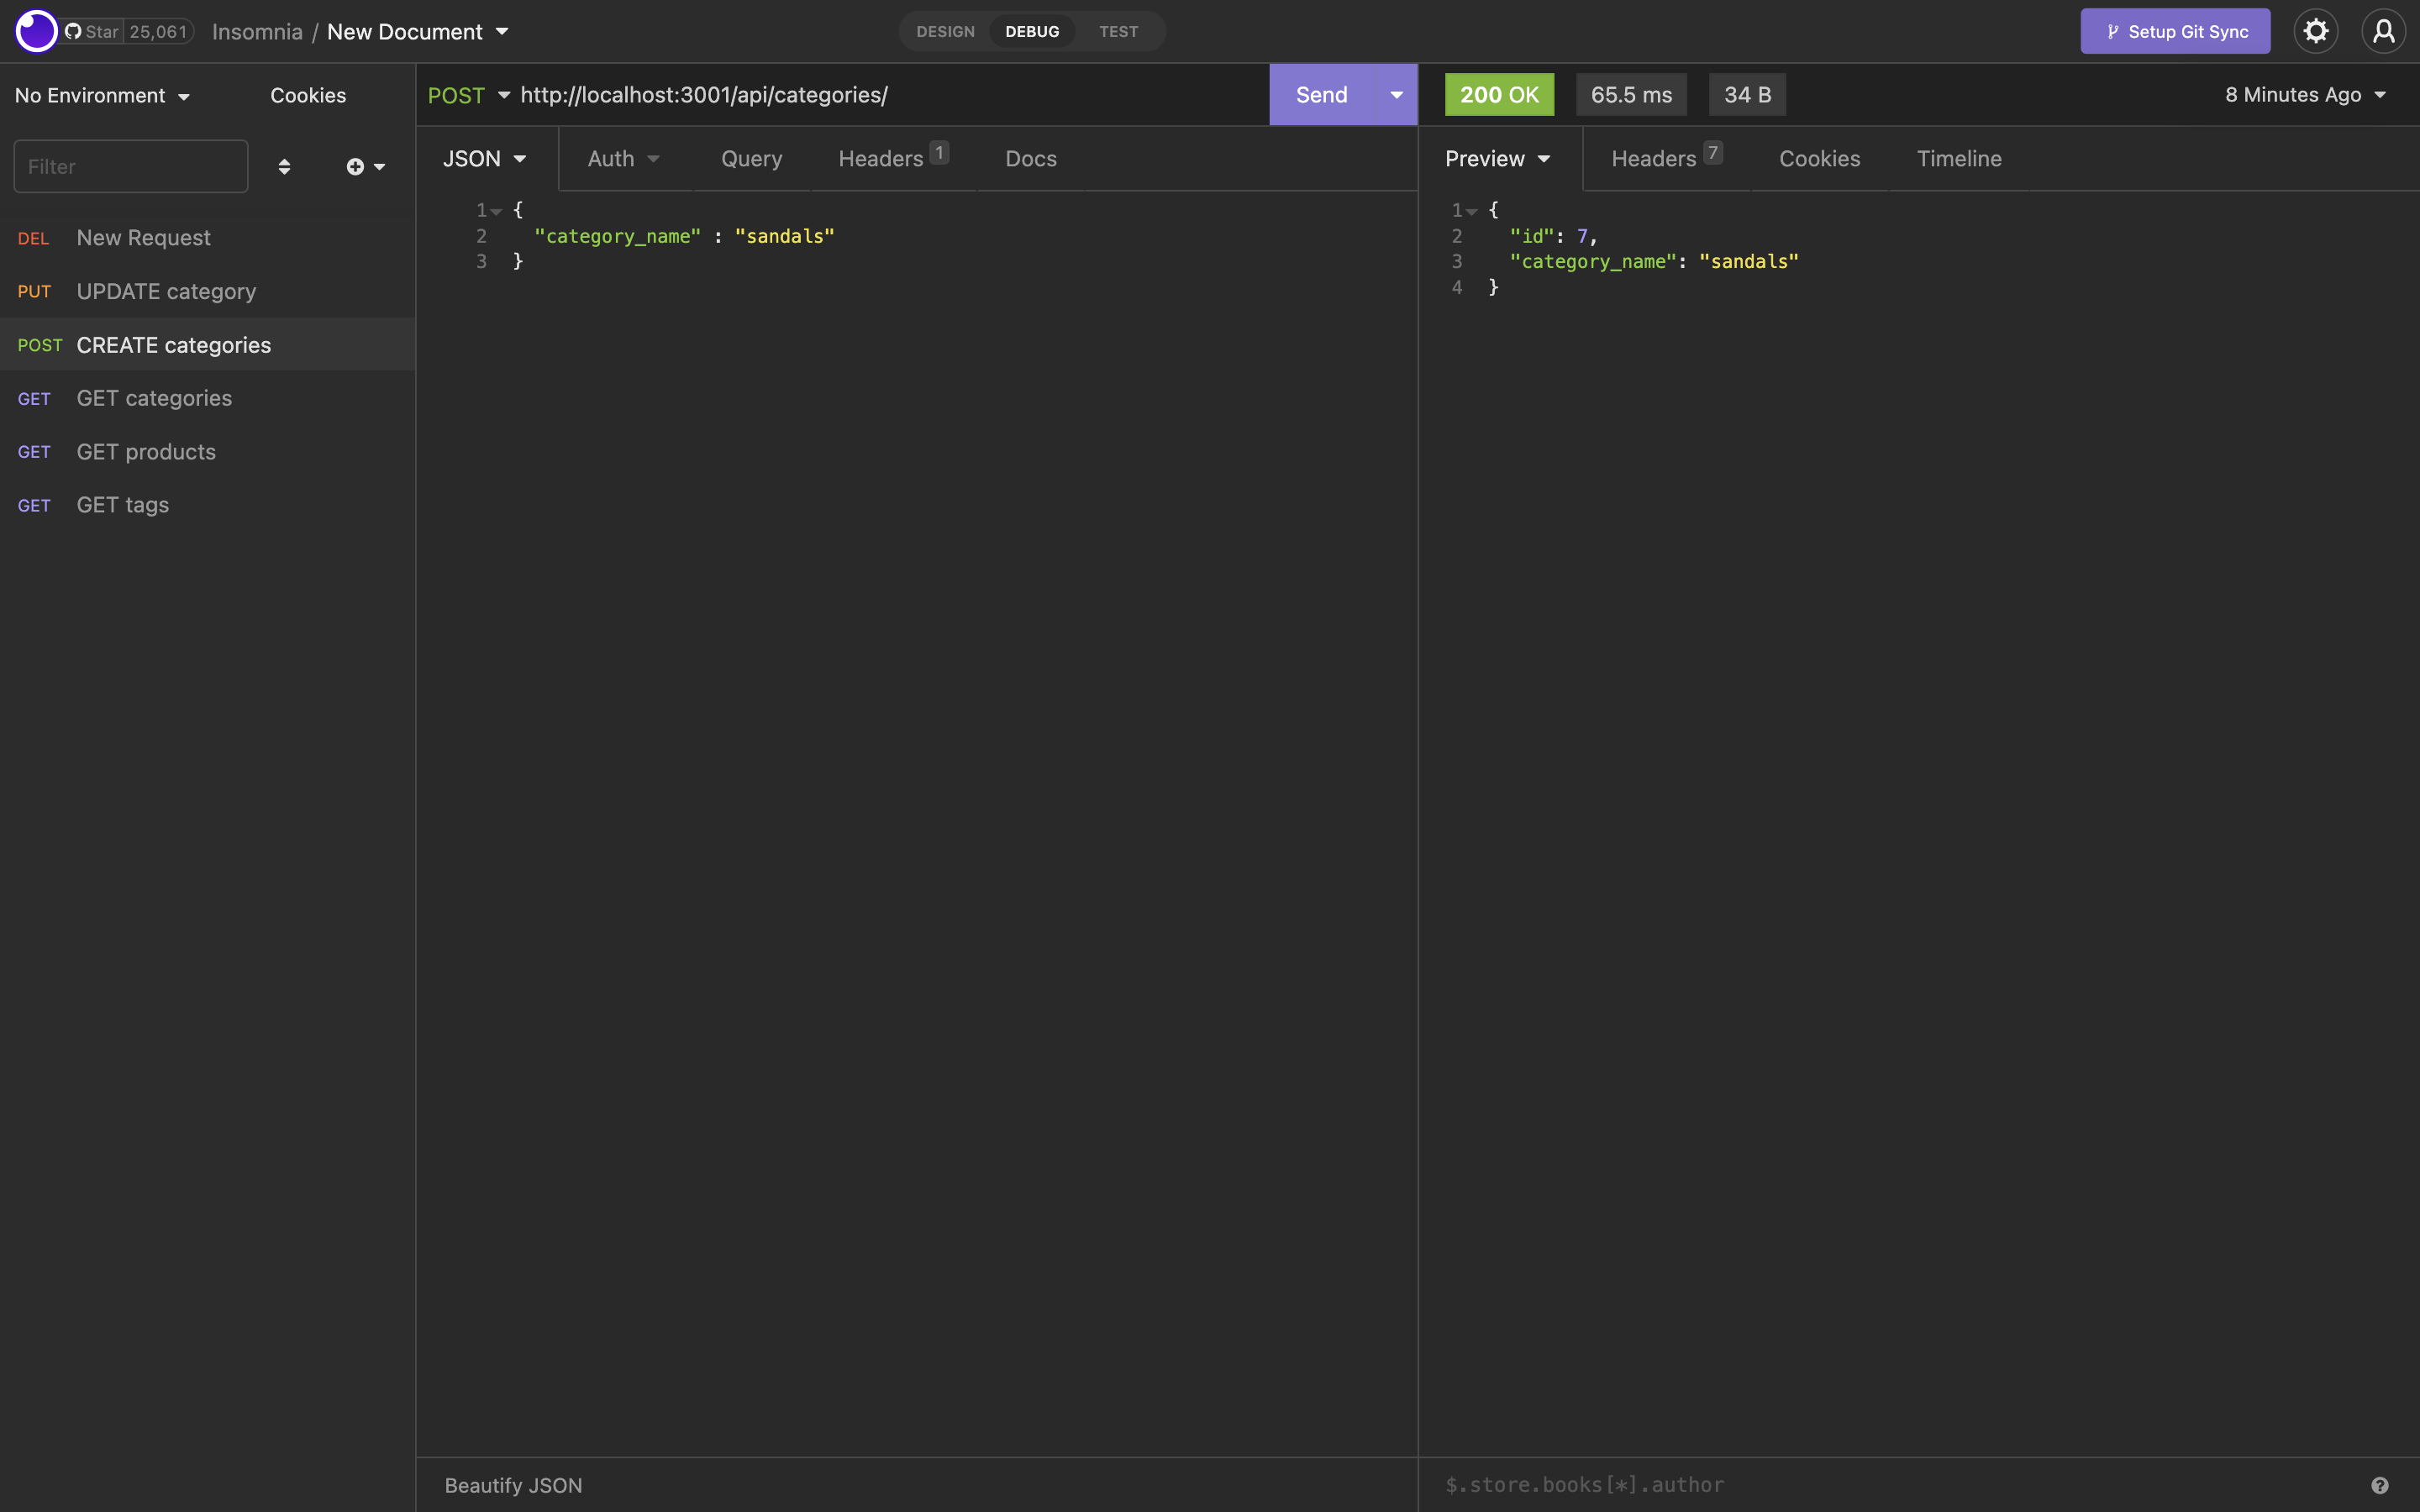The image size is (2420, 1512).
Task: Open the Send options arrow
Action: 1396,95
